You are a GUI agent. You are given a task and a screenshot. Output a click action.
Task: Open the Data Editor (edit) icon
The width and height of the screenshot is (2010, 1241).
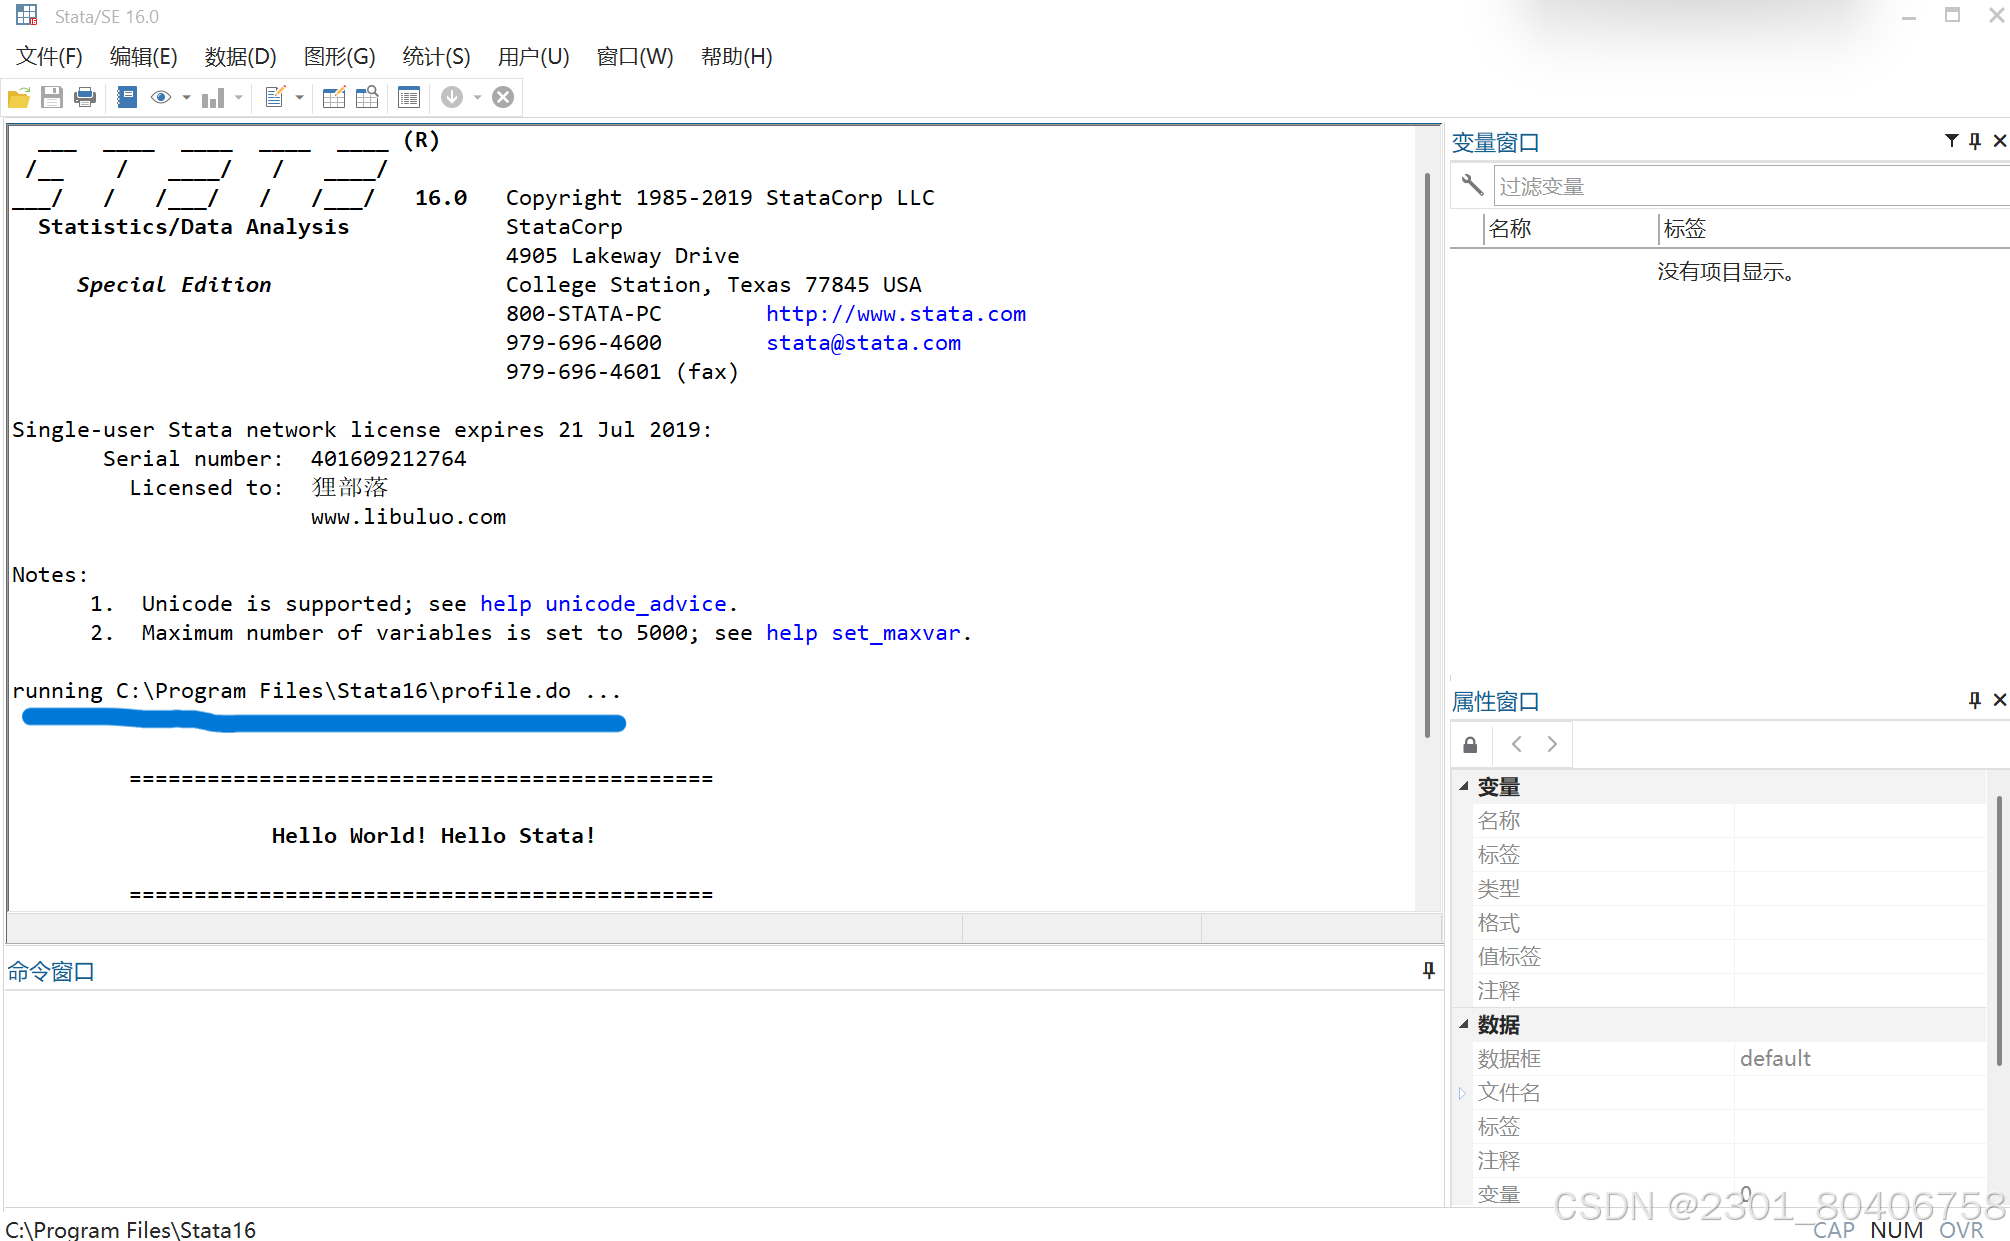pos(334,97)
